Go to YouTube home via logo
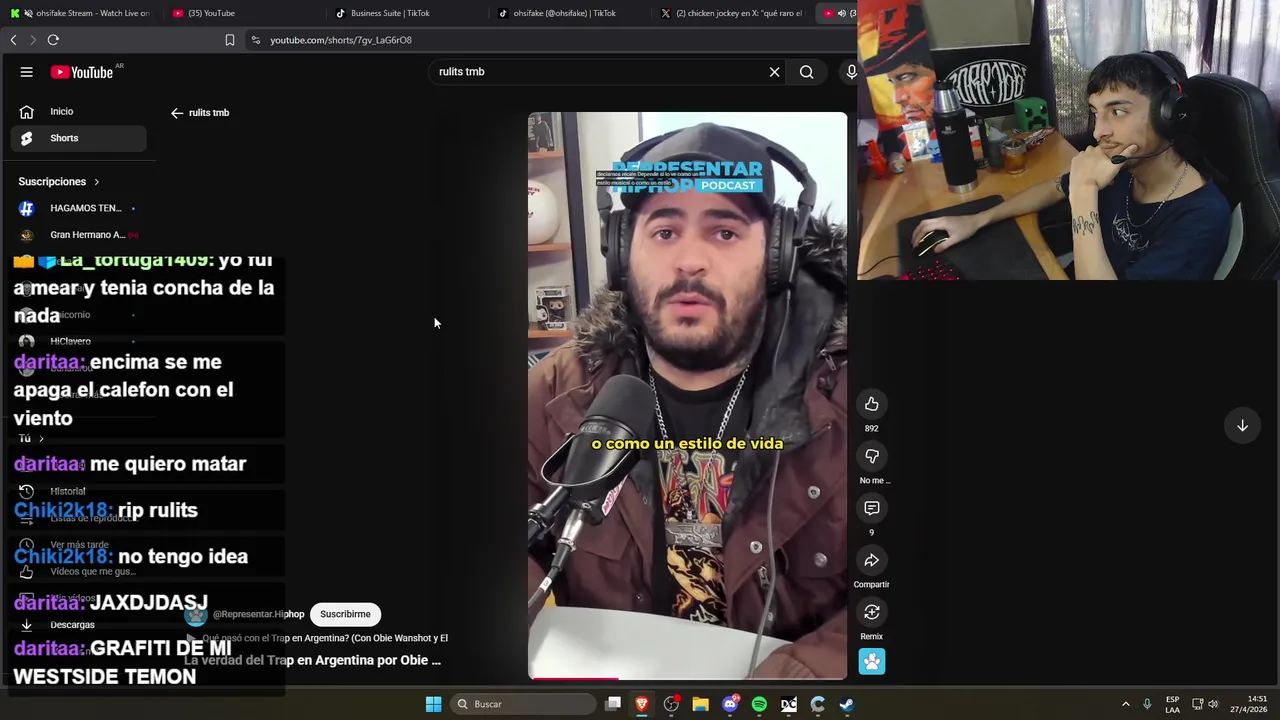 82,72
